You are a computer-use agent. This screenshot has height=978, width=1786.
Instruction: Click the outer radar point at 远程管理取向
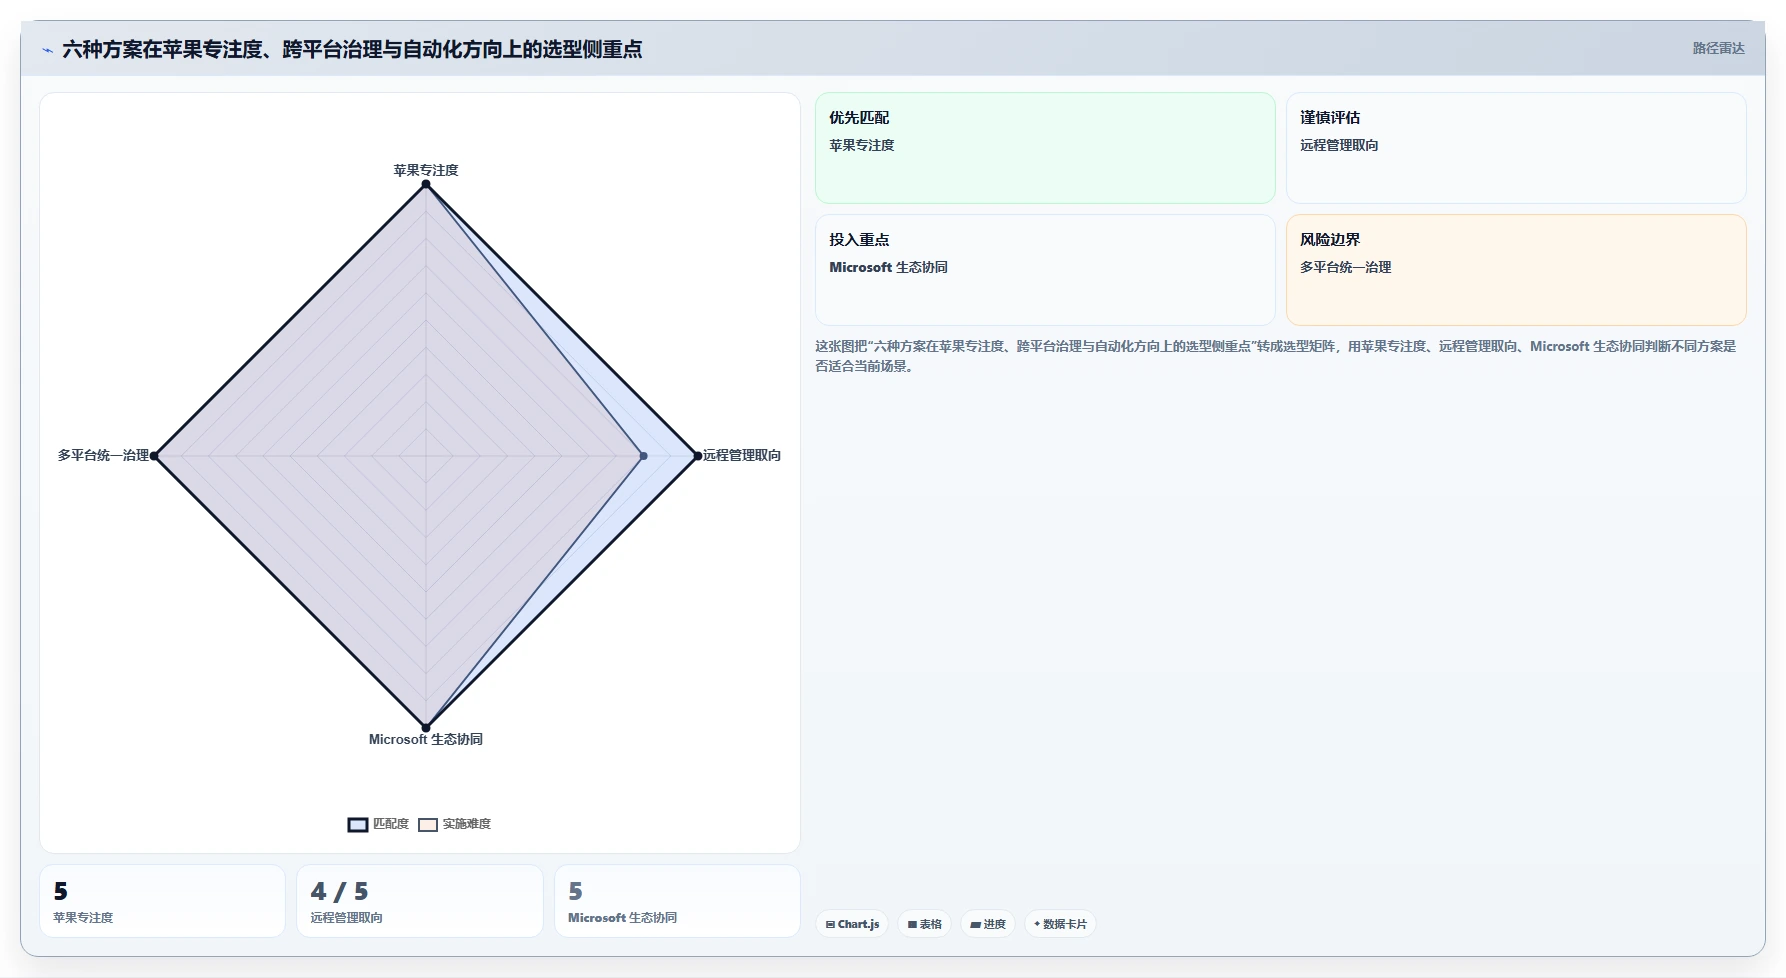pos(698,456)
